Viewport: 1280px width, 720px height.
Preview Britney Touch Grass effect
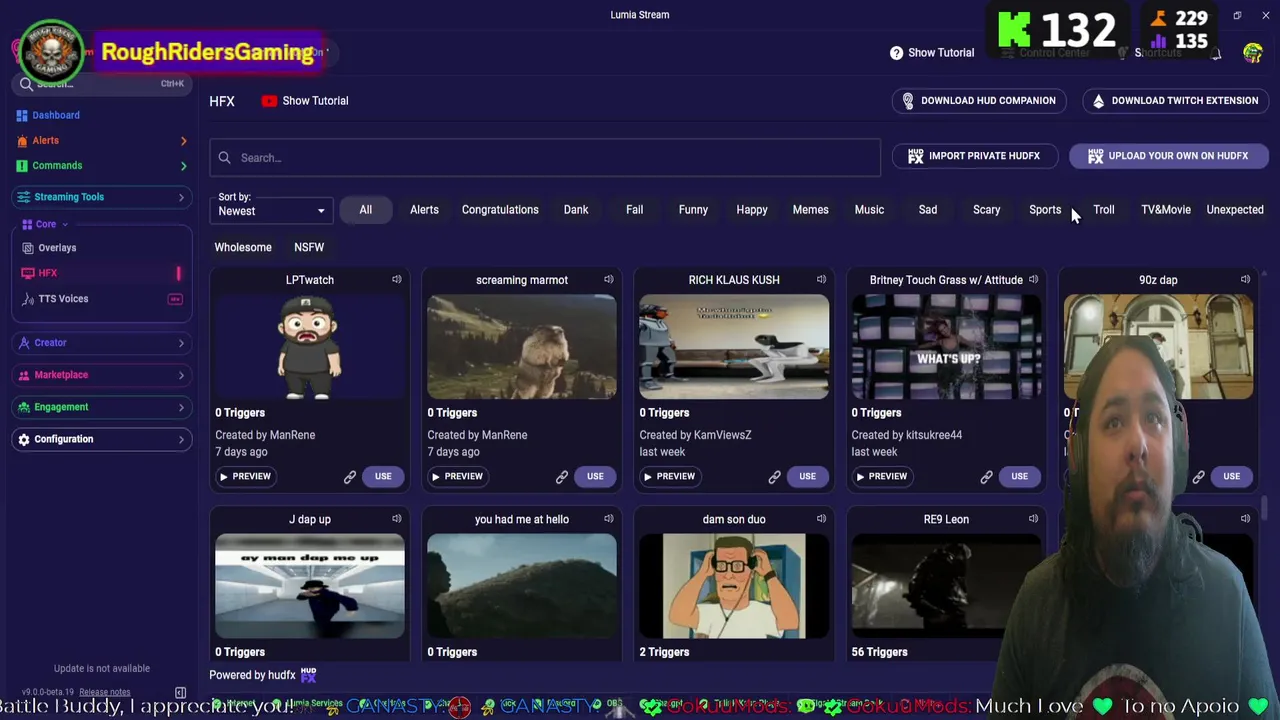coord(881,476)
